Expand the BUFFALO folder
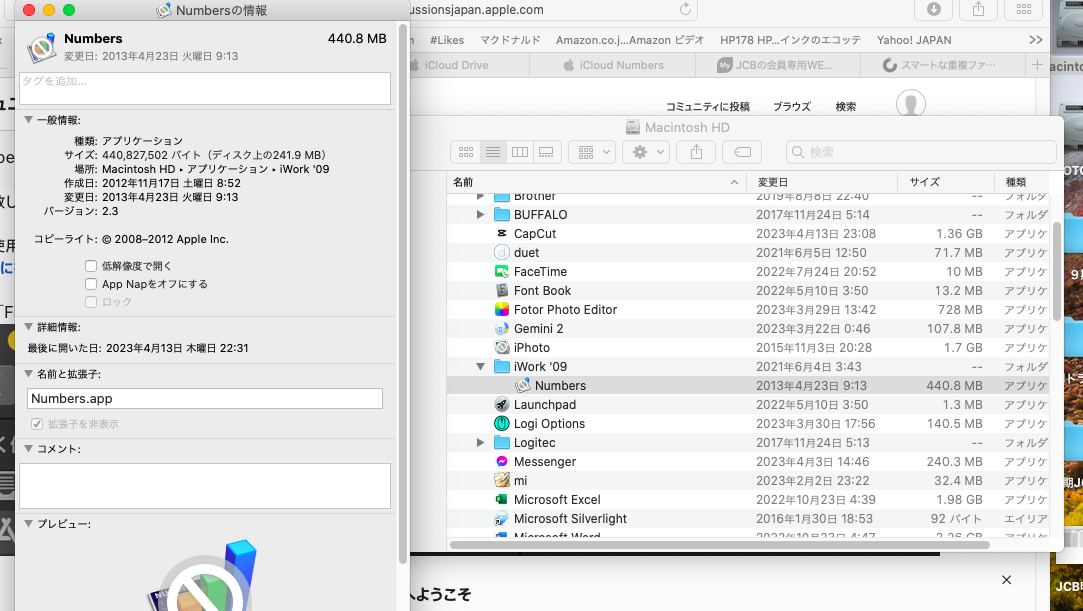 point(481,215)
